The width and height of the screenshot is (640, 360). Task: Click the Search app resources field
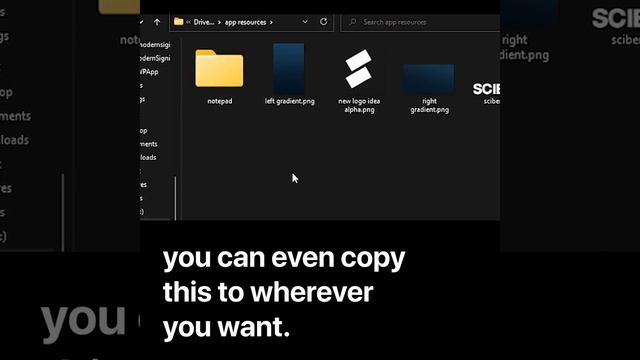click(x=420, y=22)
